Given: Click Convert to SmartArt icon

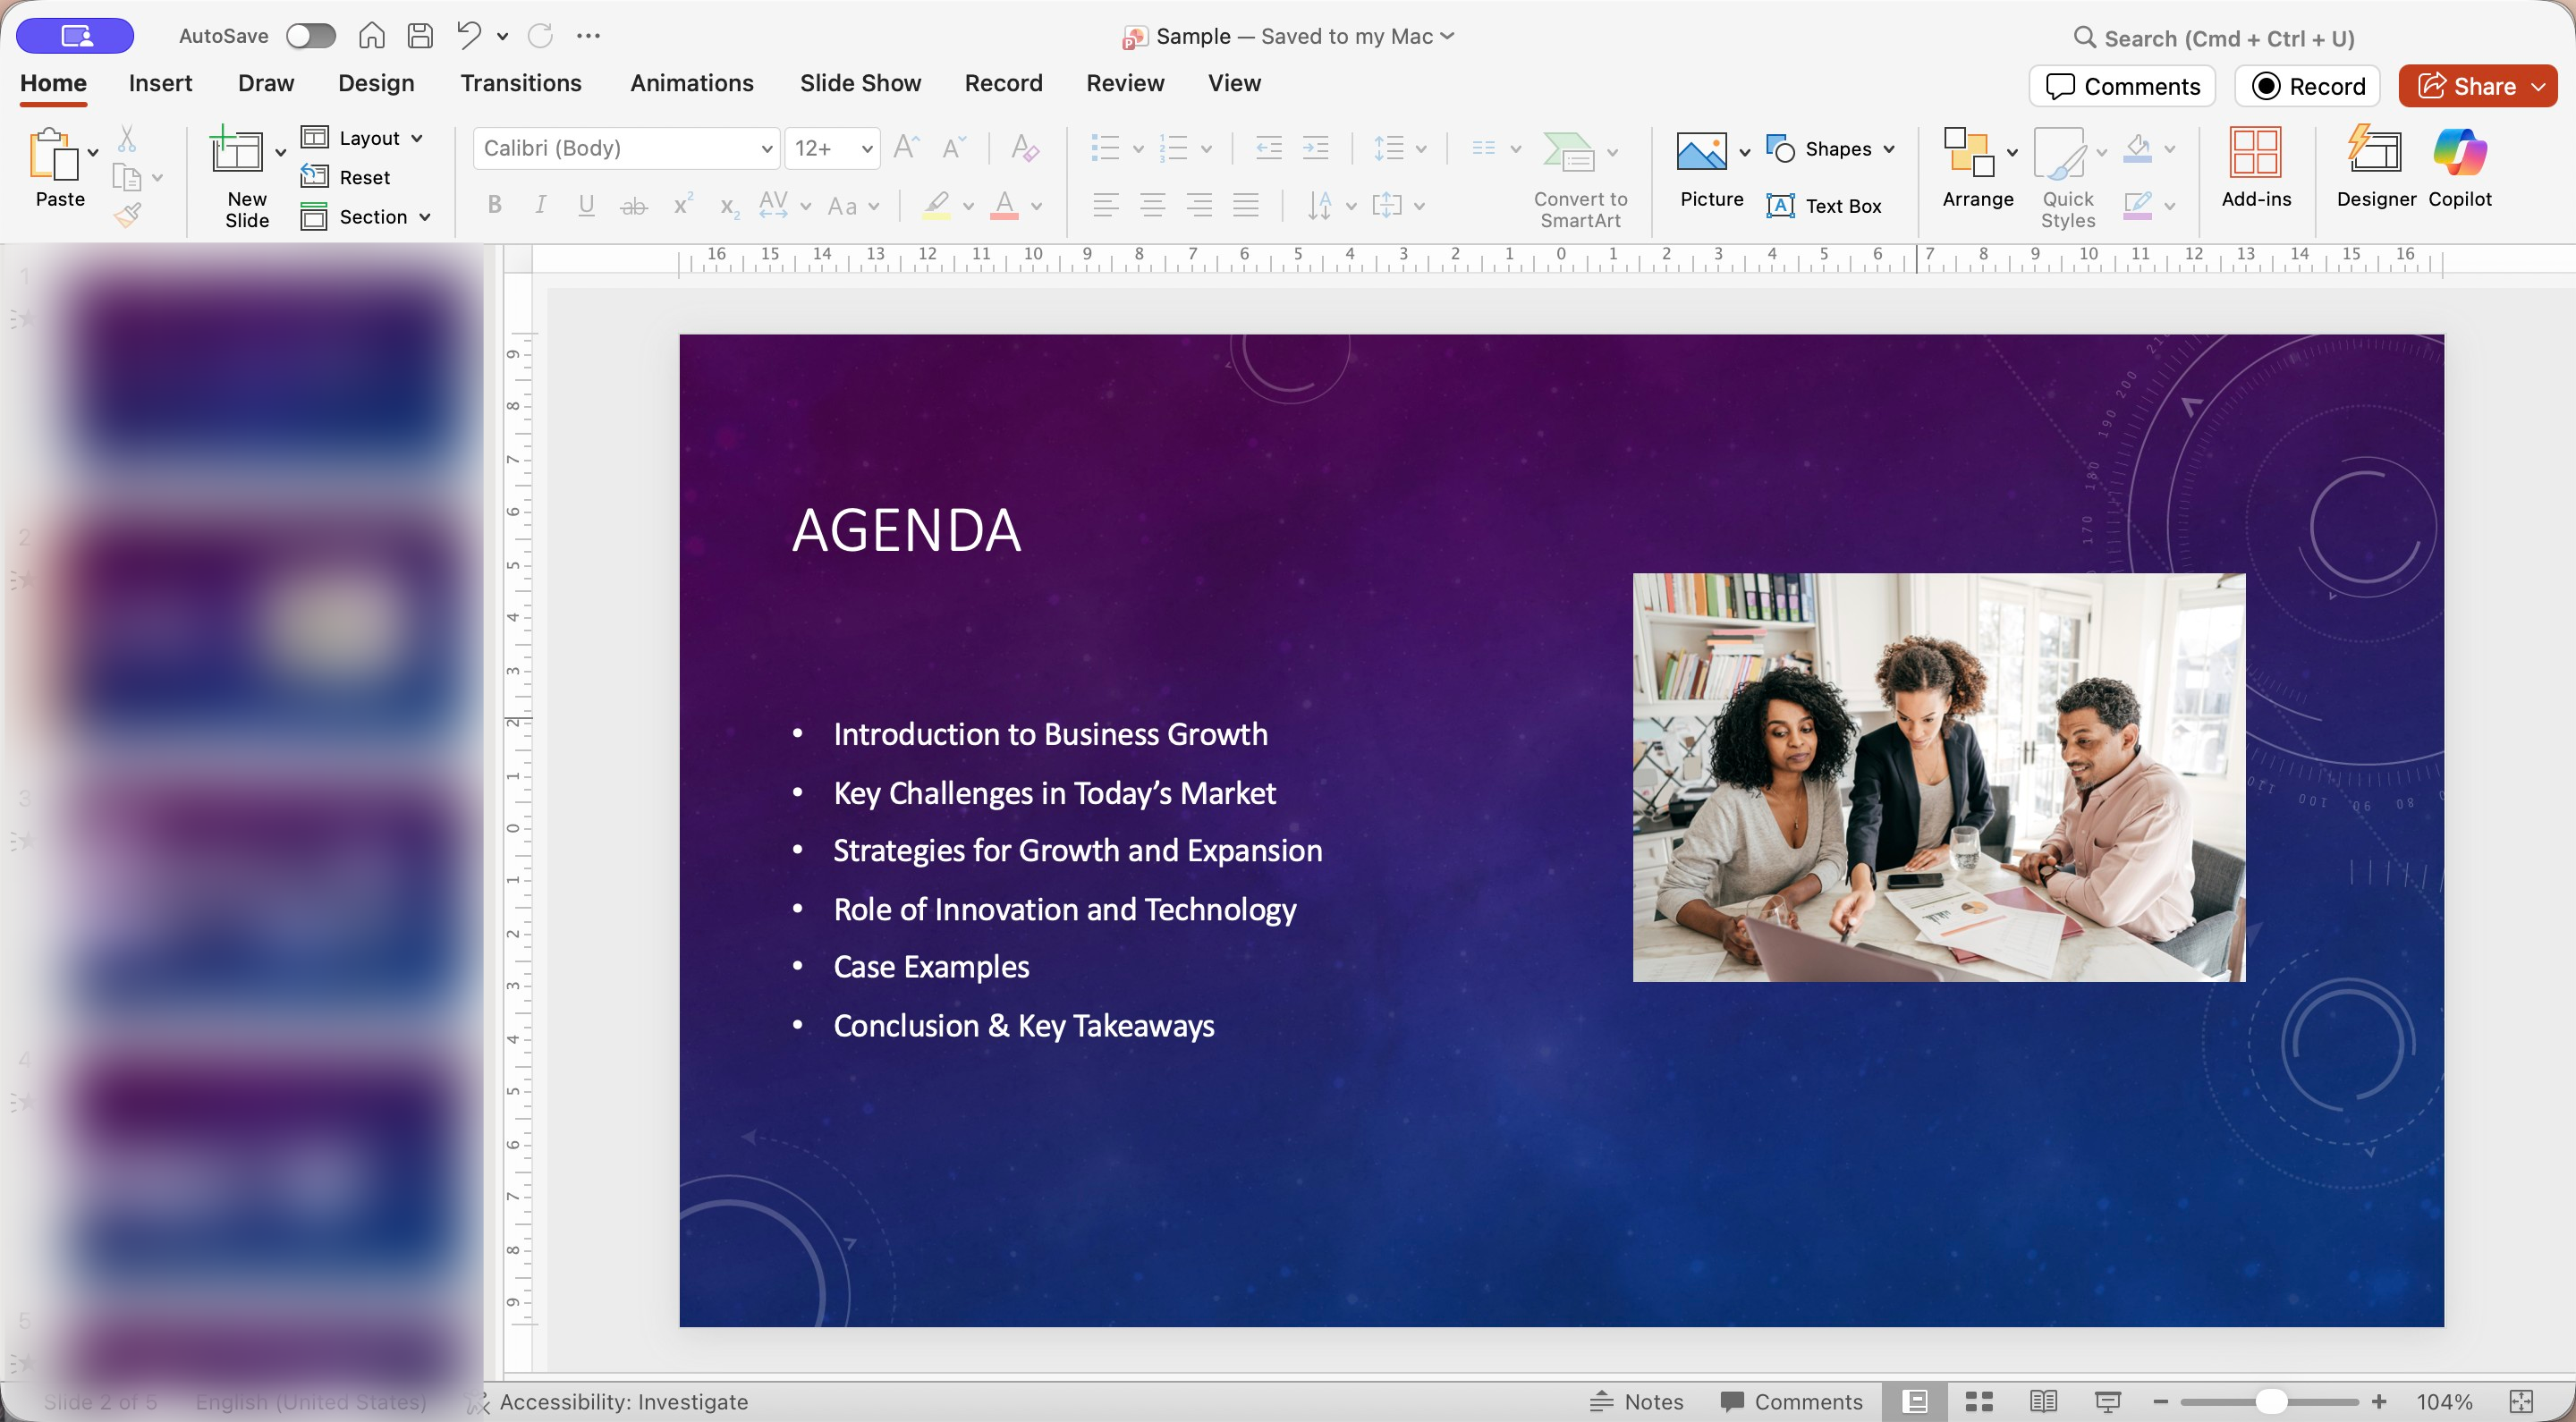Looking at the screenshot, I should [1568, 152].
